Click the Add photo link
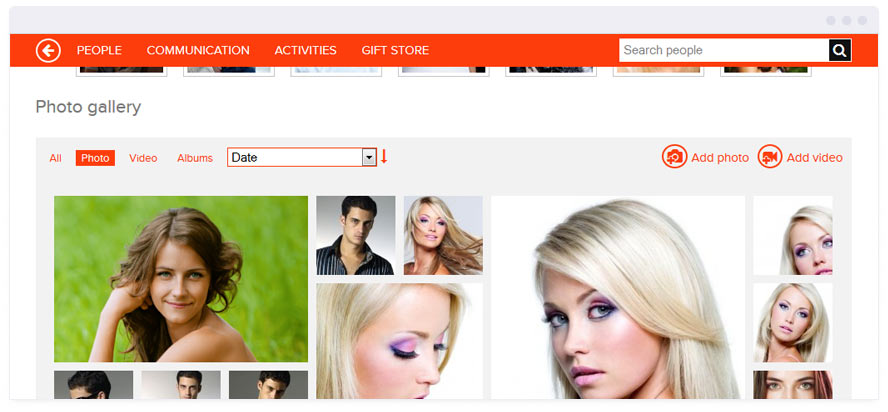The width and height of the screenshot is (888, 412). click(720, 158)
